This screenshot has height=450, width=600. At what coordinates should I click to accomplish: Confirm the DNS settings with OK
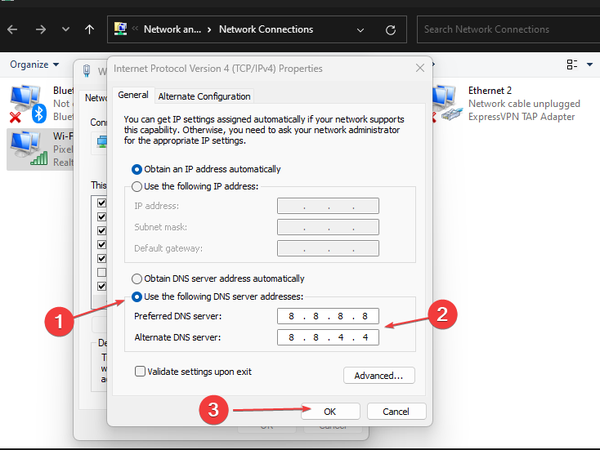coord(329,411)
